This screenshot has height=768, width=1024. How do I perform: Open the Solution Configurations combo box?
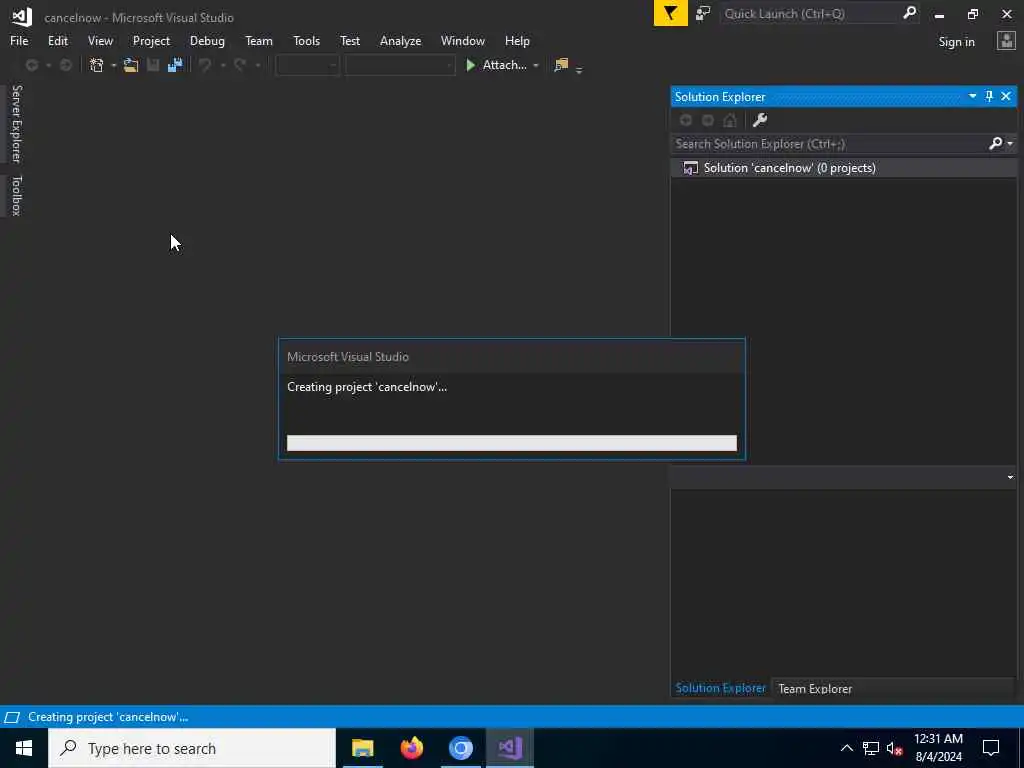click(x=308, y=65)
